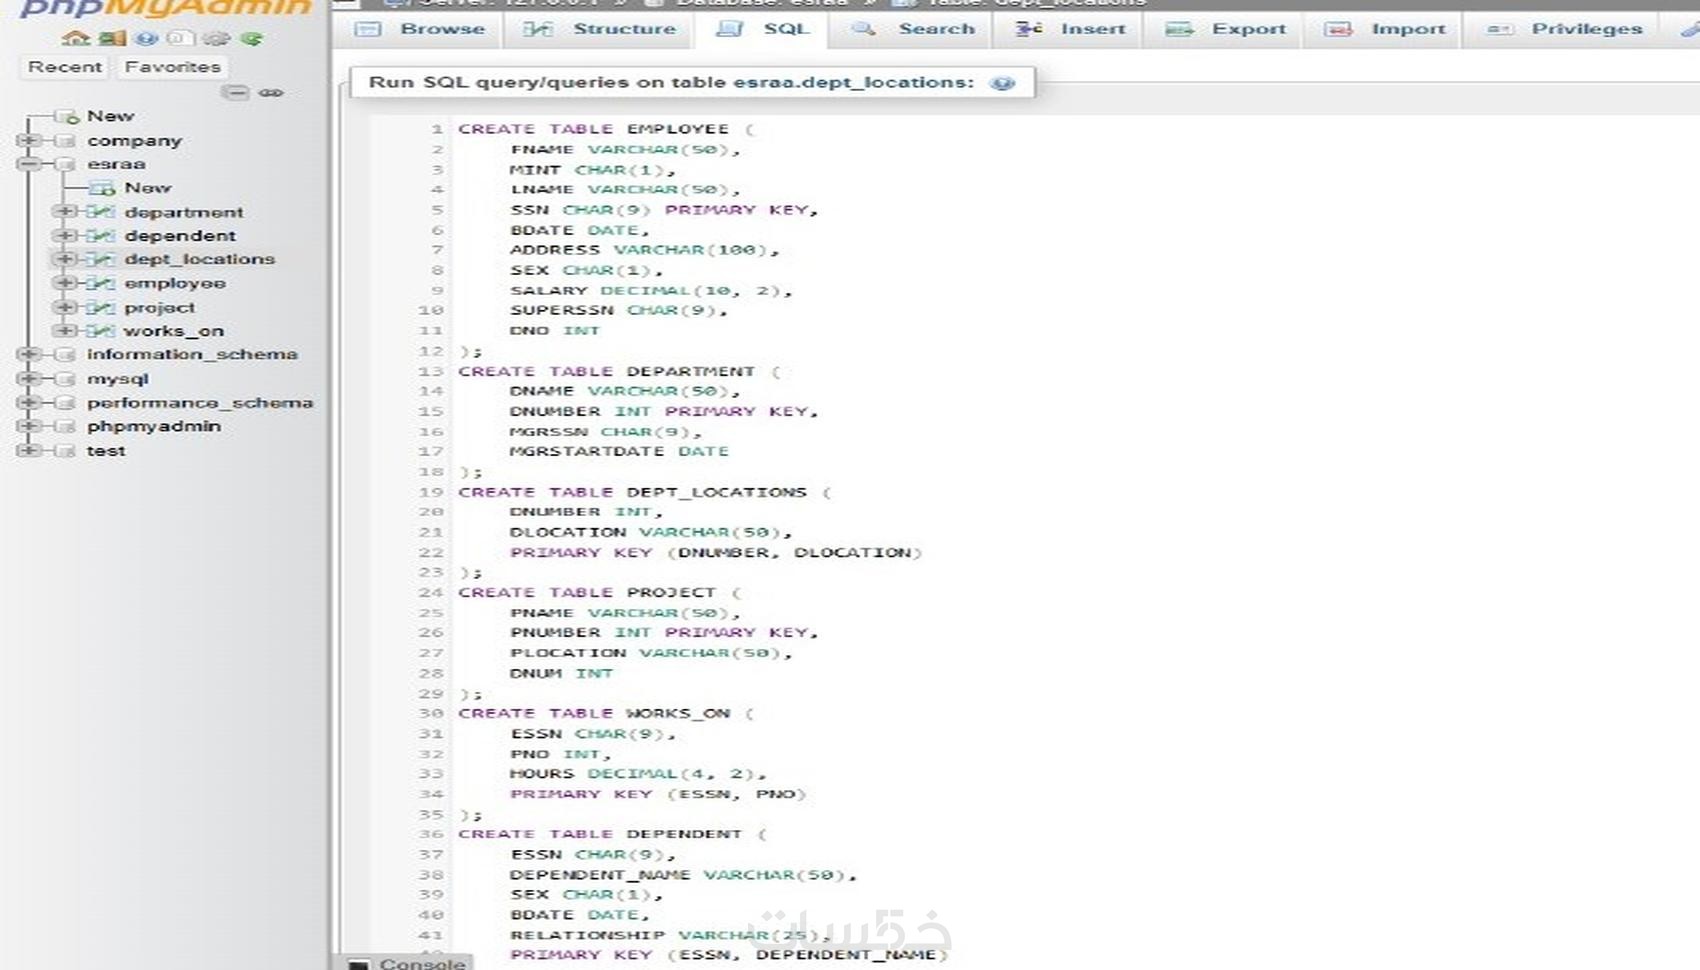The image size is (1700, 970).
Task: Expand the company database node
Action: pos(27,141)
